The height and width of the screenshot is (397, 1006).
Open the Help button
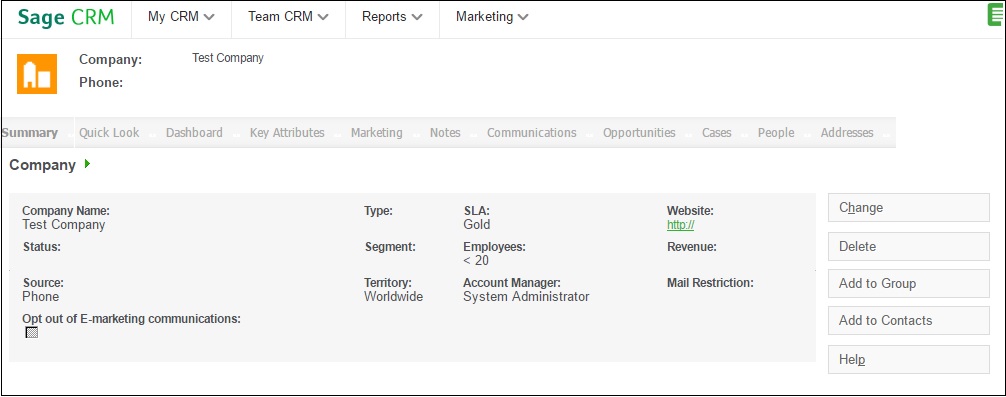[x=908, y=360]
